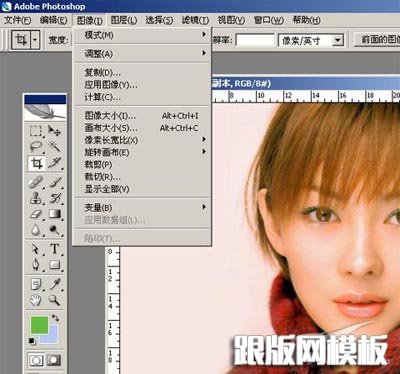Open the Crop tool preset picker arrow
Image resolution: width=400 pixels, height=374 pixels.
tap(35, 40)
